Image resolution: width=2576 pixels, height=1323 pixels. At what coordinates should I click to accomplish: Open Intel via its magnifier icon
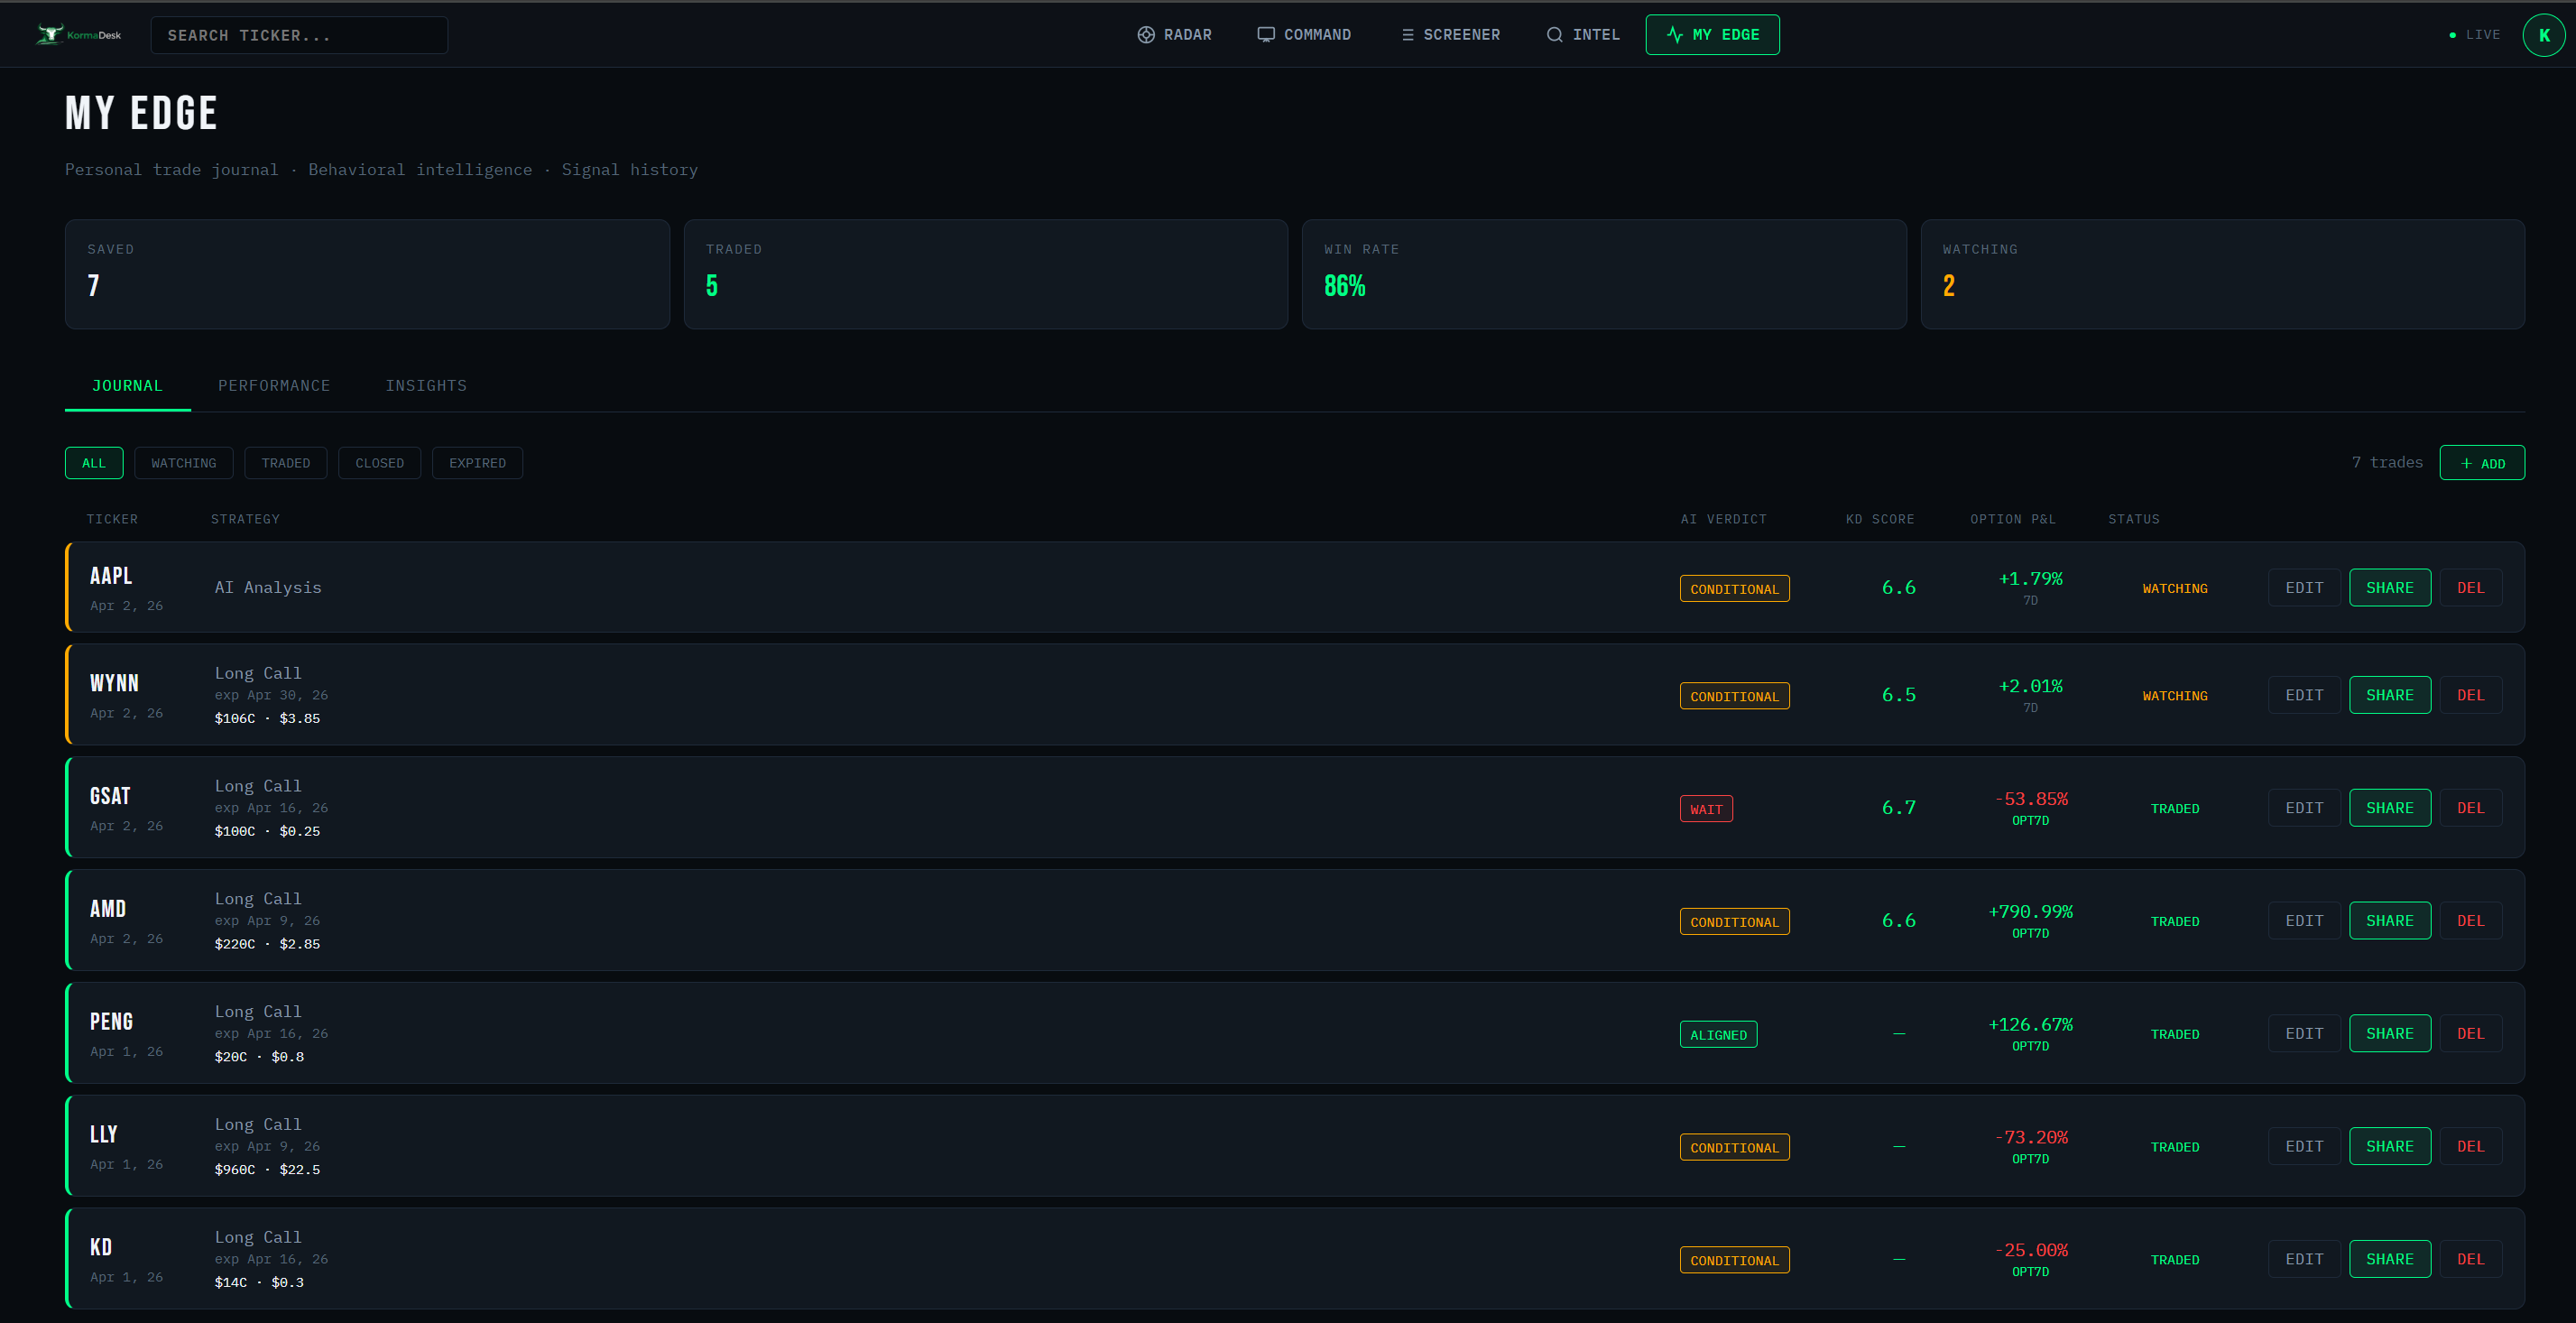click(x=1554, y=35)
